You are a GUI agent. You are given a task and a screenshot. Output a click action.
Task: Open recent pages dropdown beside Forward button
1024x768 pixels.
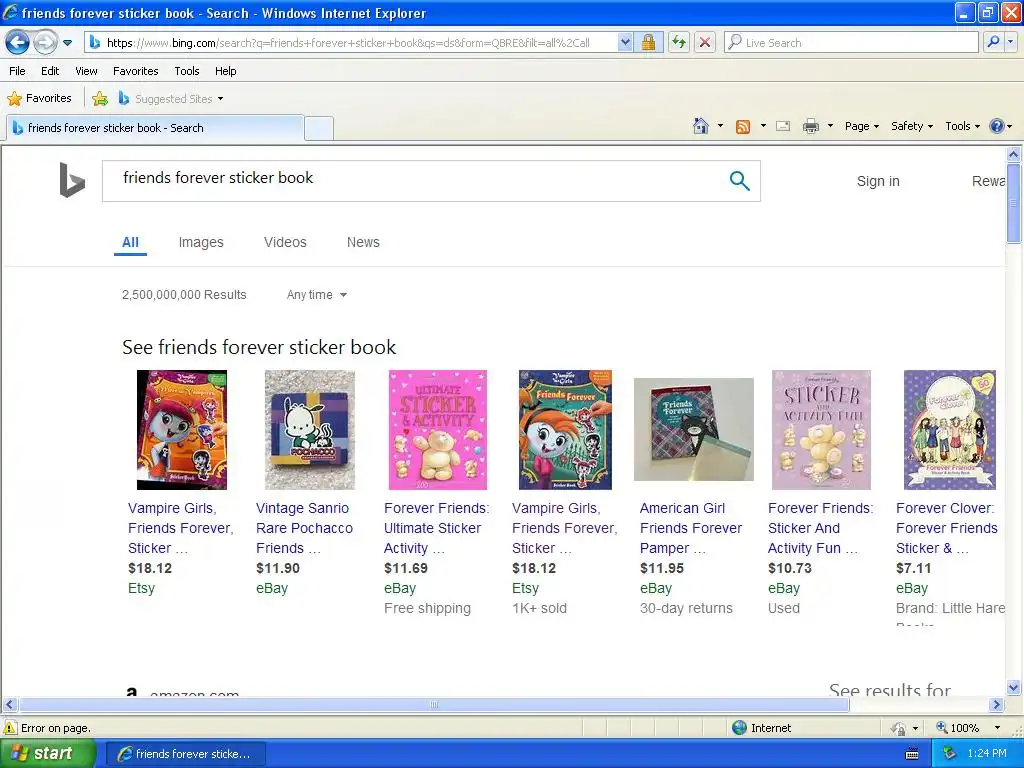pos(67,43)
